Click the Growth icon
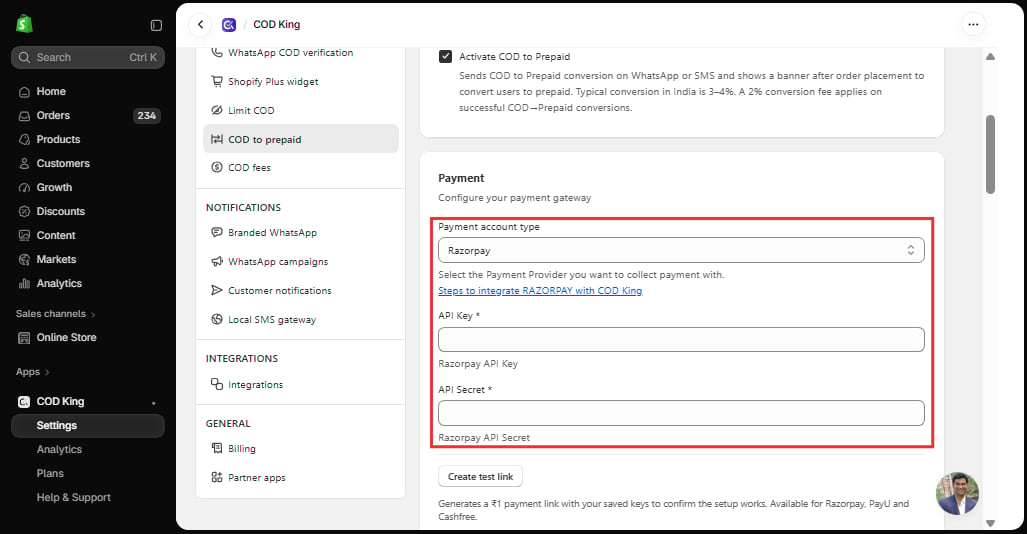Viewport: 1027px width, 534px height. tap(24, 188)
